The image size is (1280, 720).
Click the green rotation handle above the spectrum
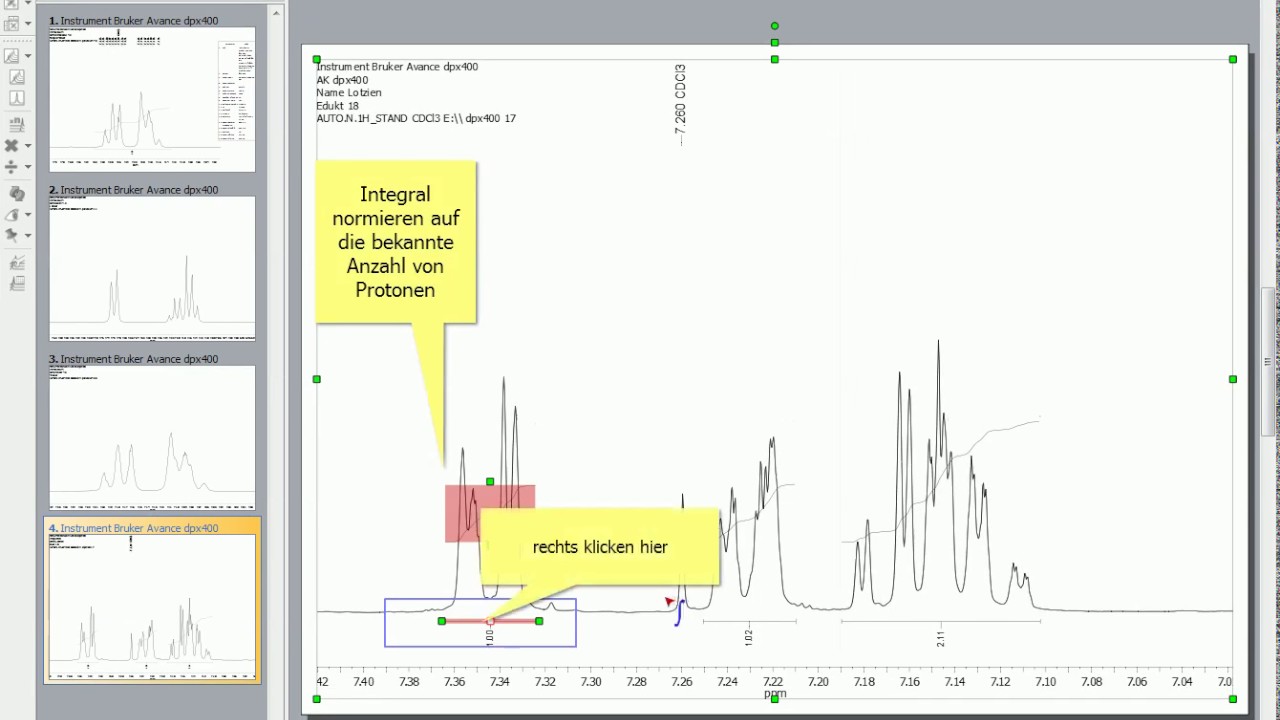(775, 26)
